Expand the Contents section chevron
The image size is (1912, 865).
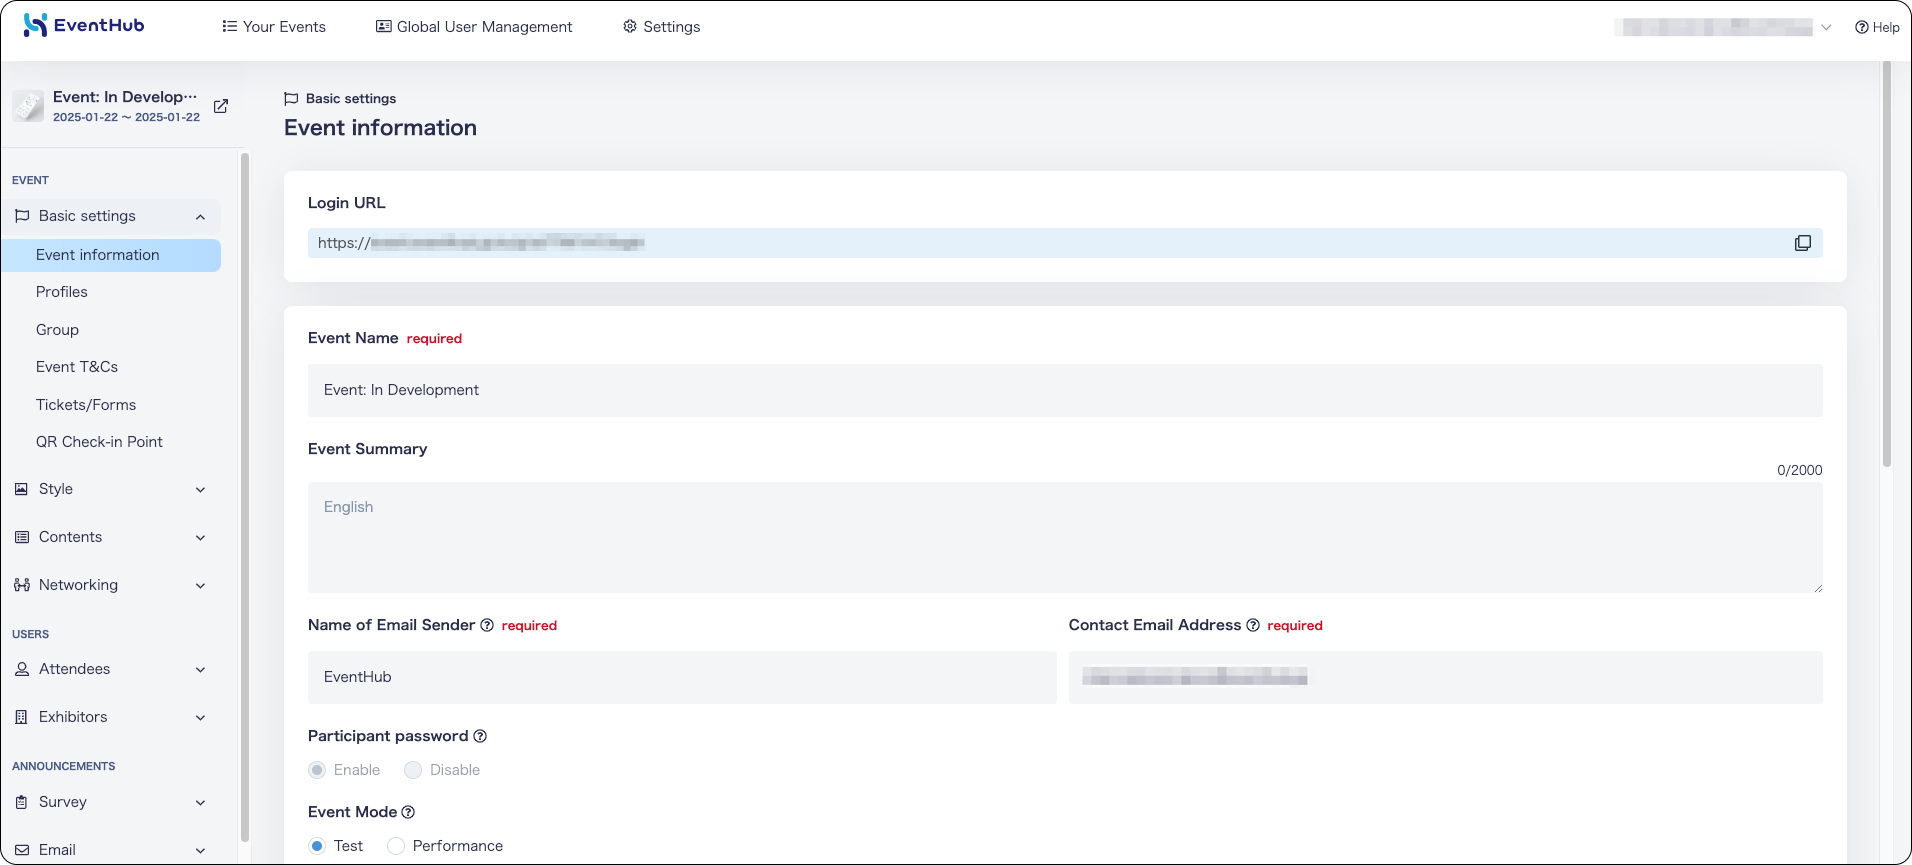(200, 538)
